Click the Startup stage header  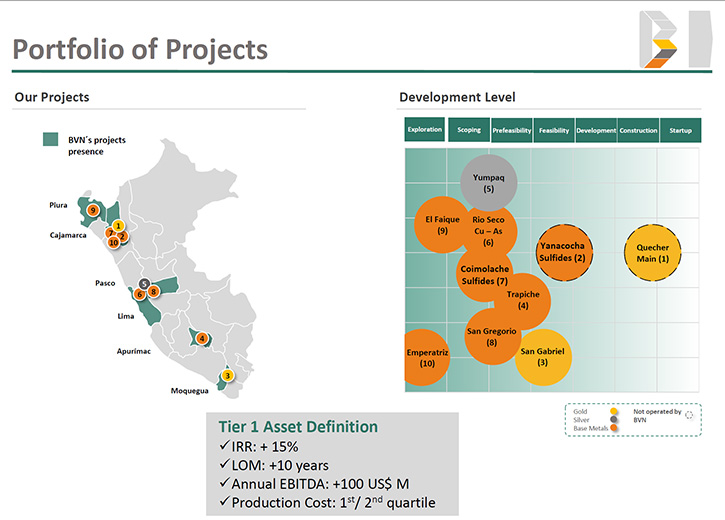tap(681, 130)
